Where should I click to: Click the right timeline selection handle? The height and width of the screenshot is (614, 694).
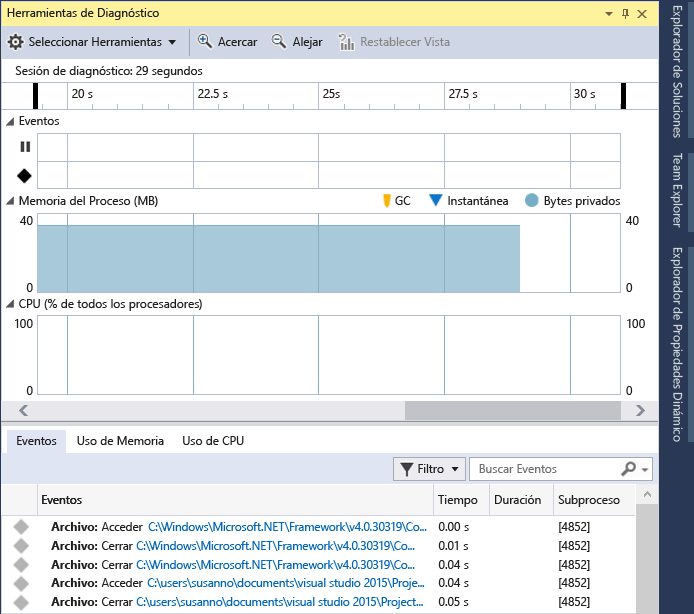[623, 96]
